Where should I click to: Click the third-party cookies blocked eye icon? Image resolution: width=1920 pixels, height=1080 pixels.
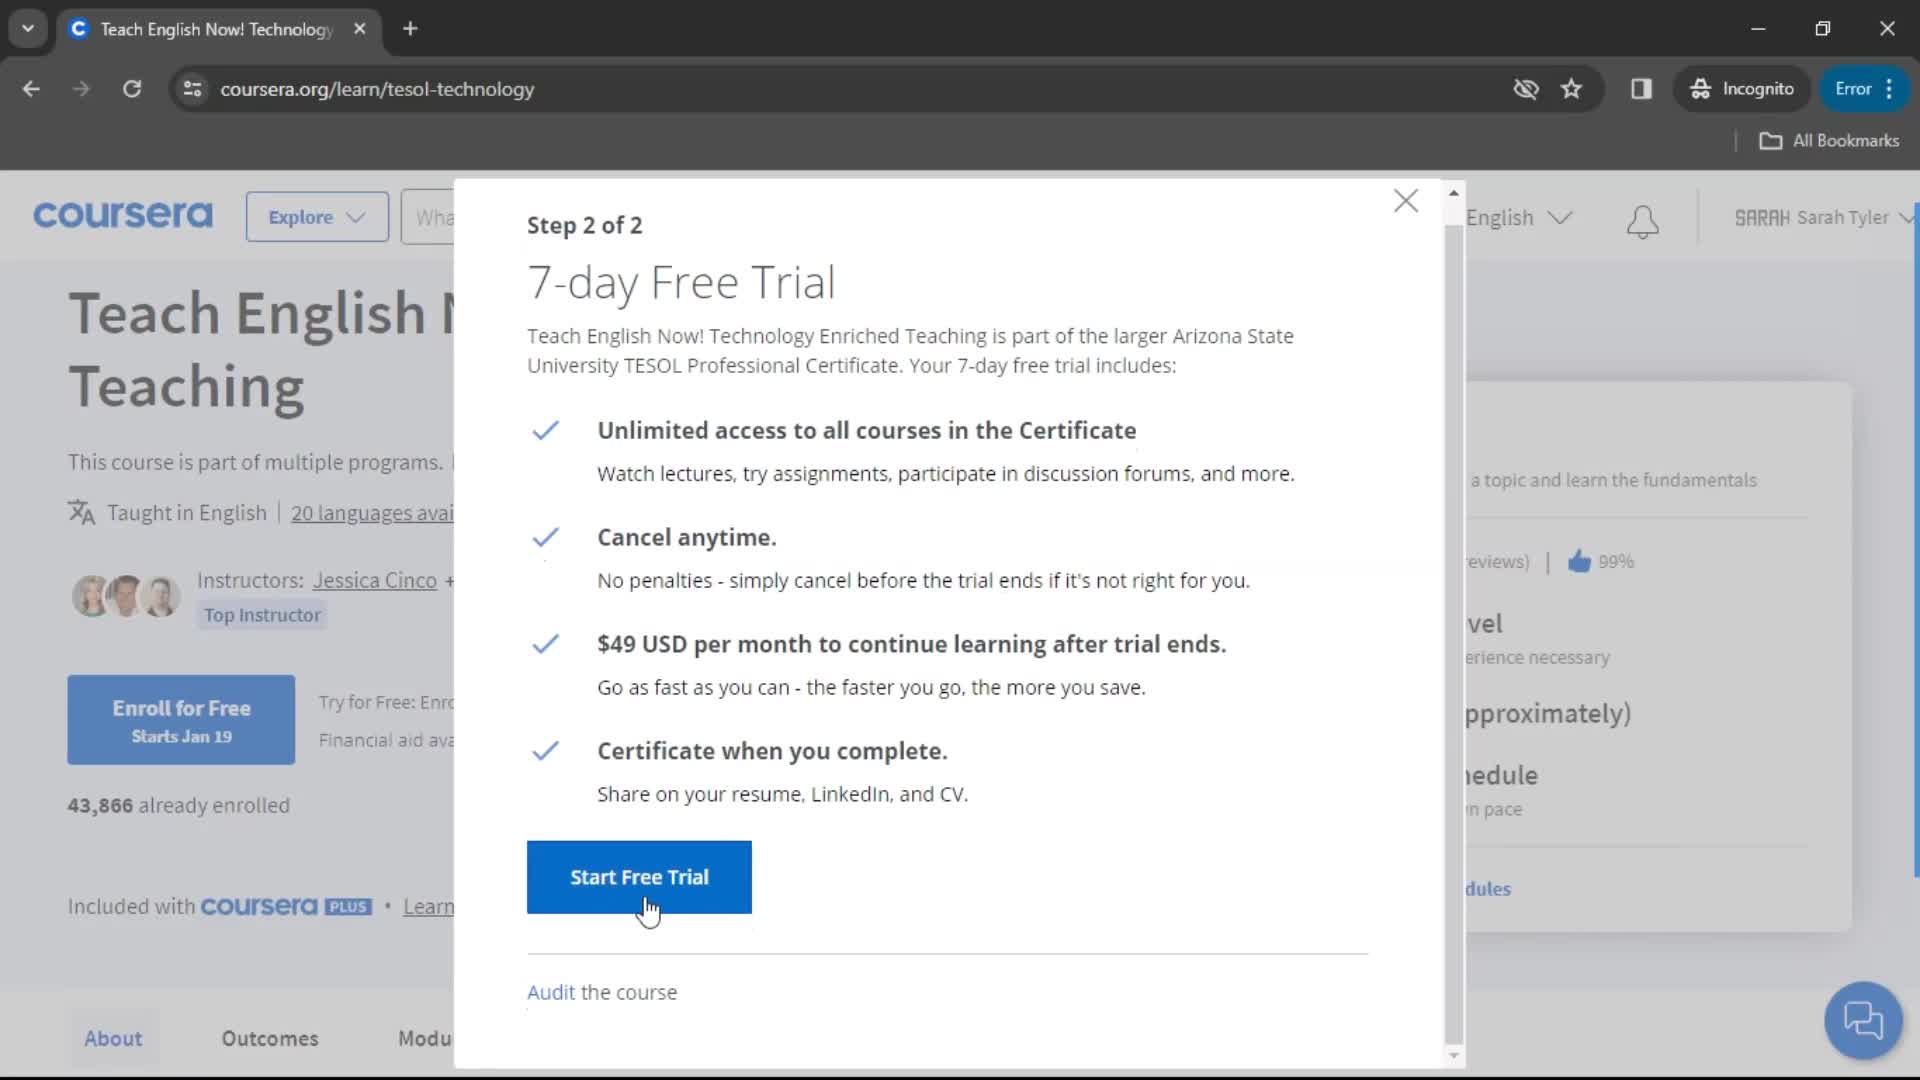1526,89
